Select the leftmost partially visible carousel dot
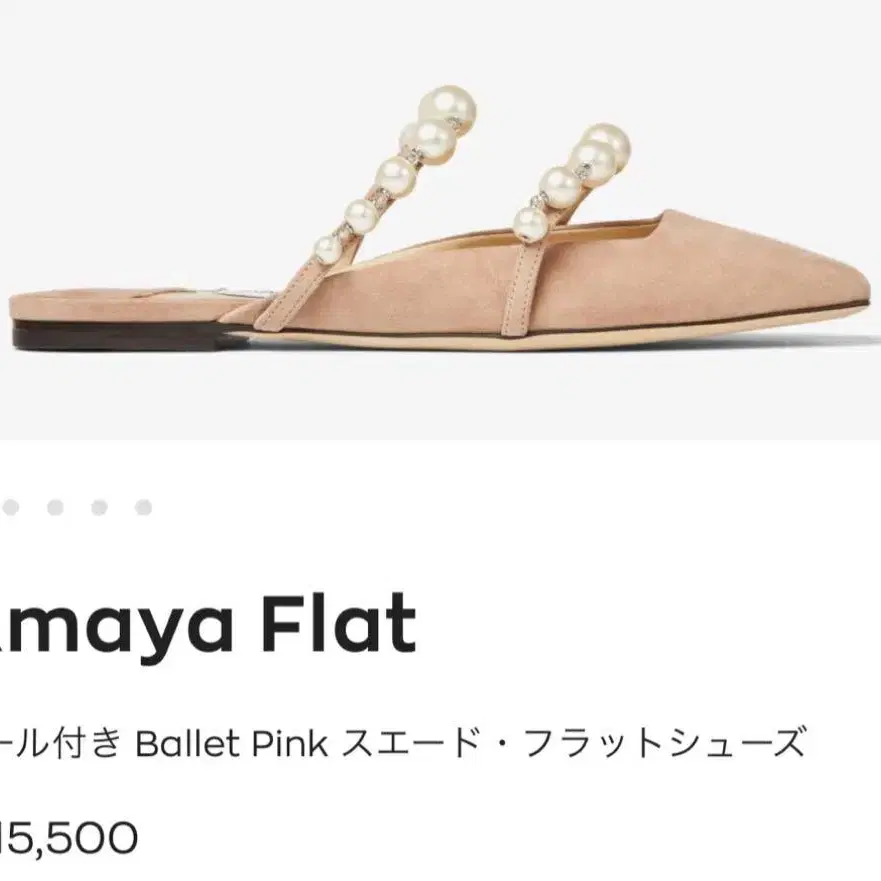Screen dimensions: 881x881 (10, 507)
